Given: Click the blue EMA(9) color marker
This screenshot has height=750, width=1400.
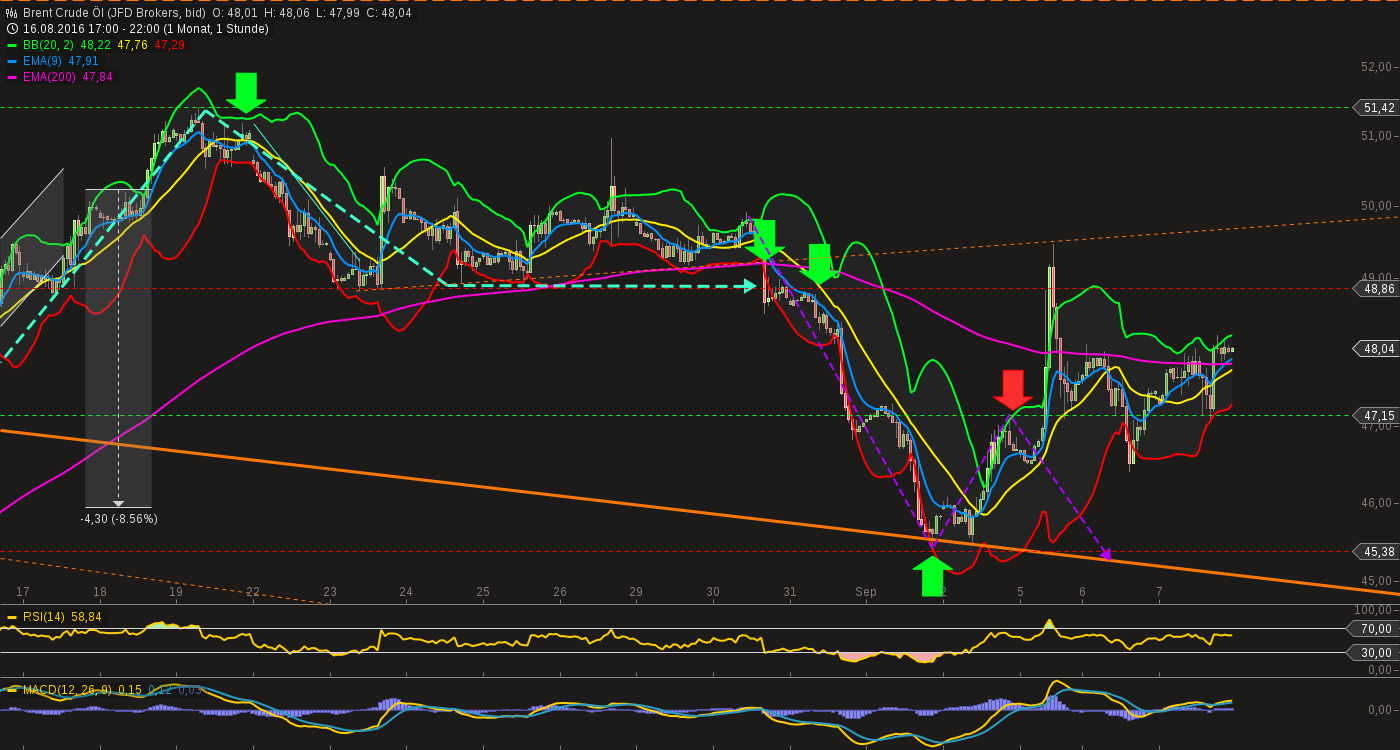Looking at the screenshot, I should [12, 61].
